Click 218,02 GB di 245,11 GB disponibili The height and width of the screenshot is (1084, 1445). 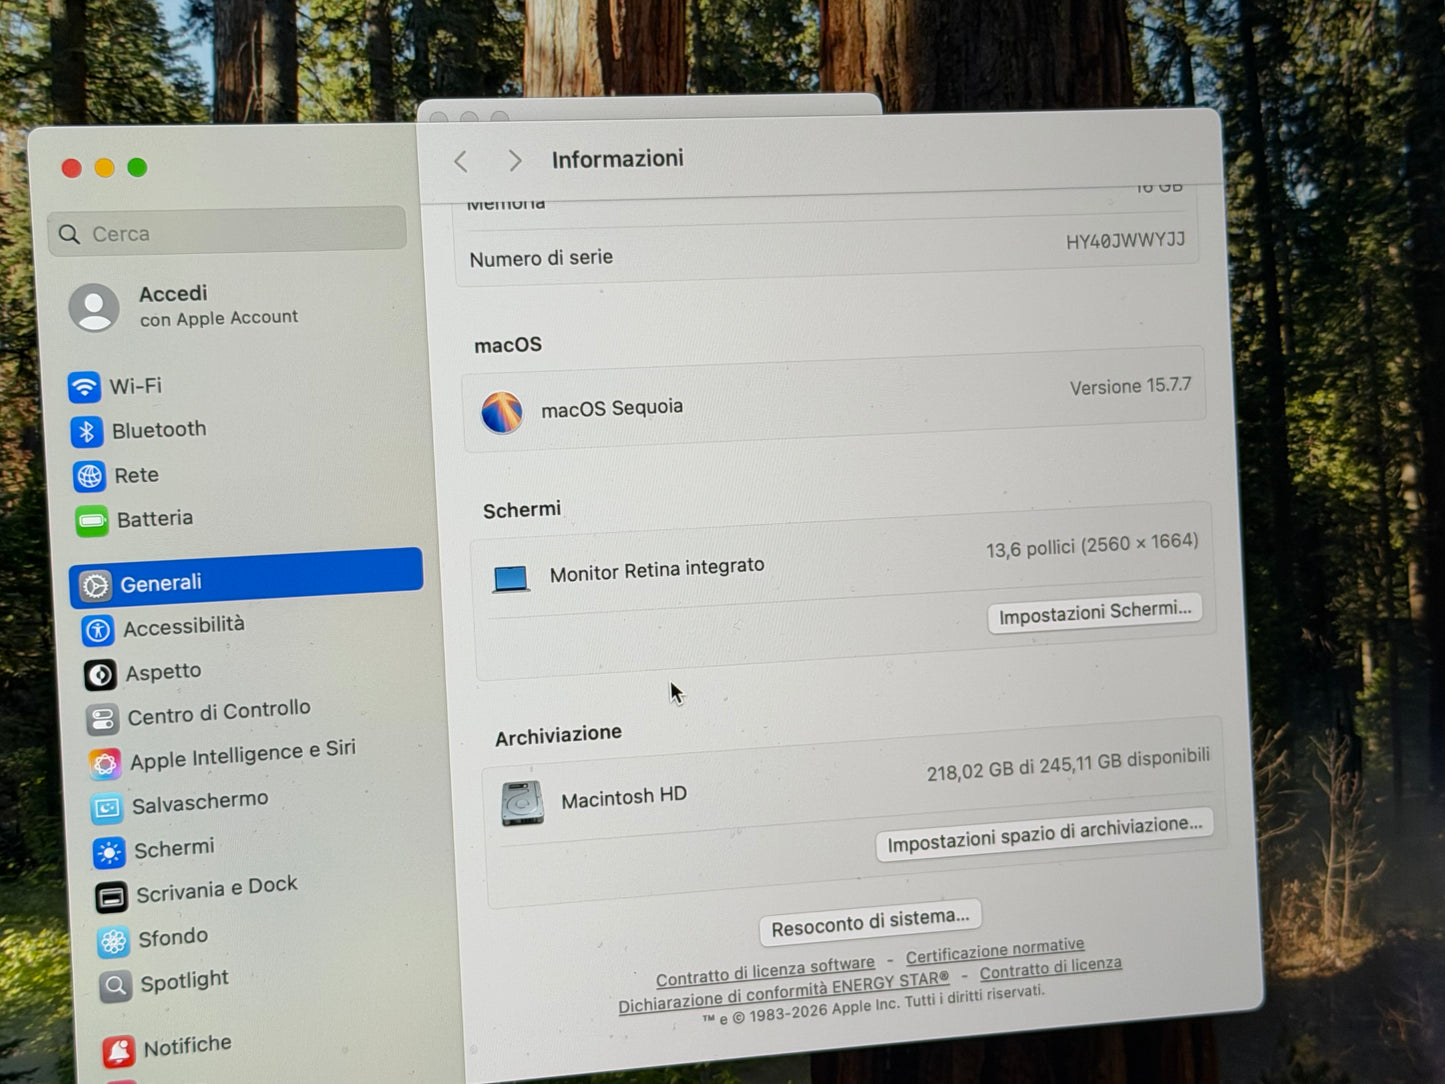[1068, 764]
